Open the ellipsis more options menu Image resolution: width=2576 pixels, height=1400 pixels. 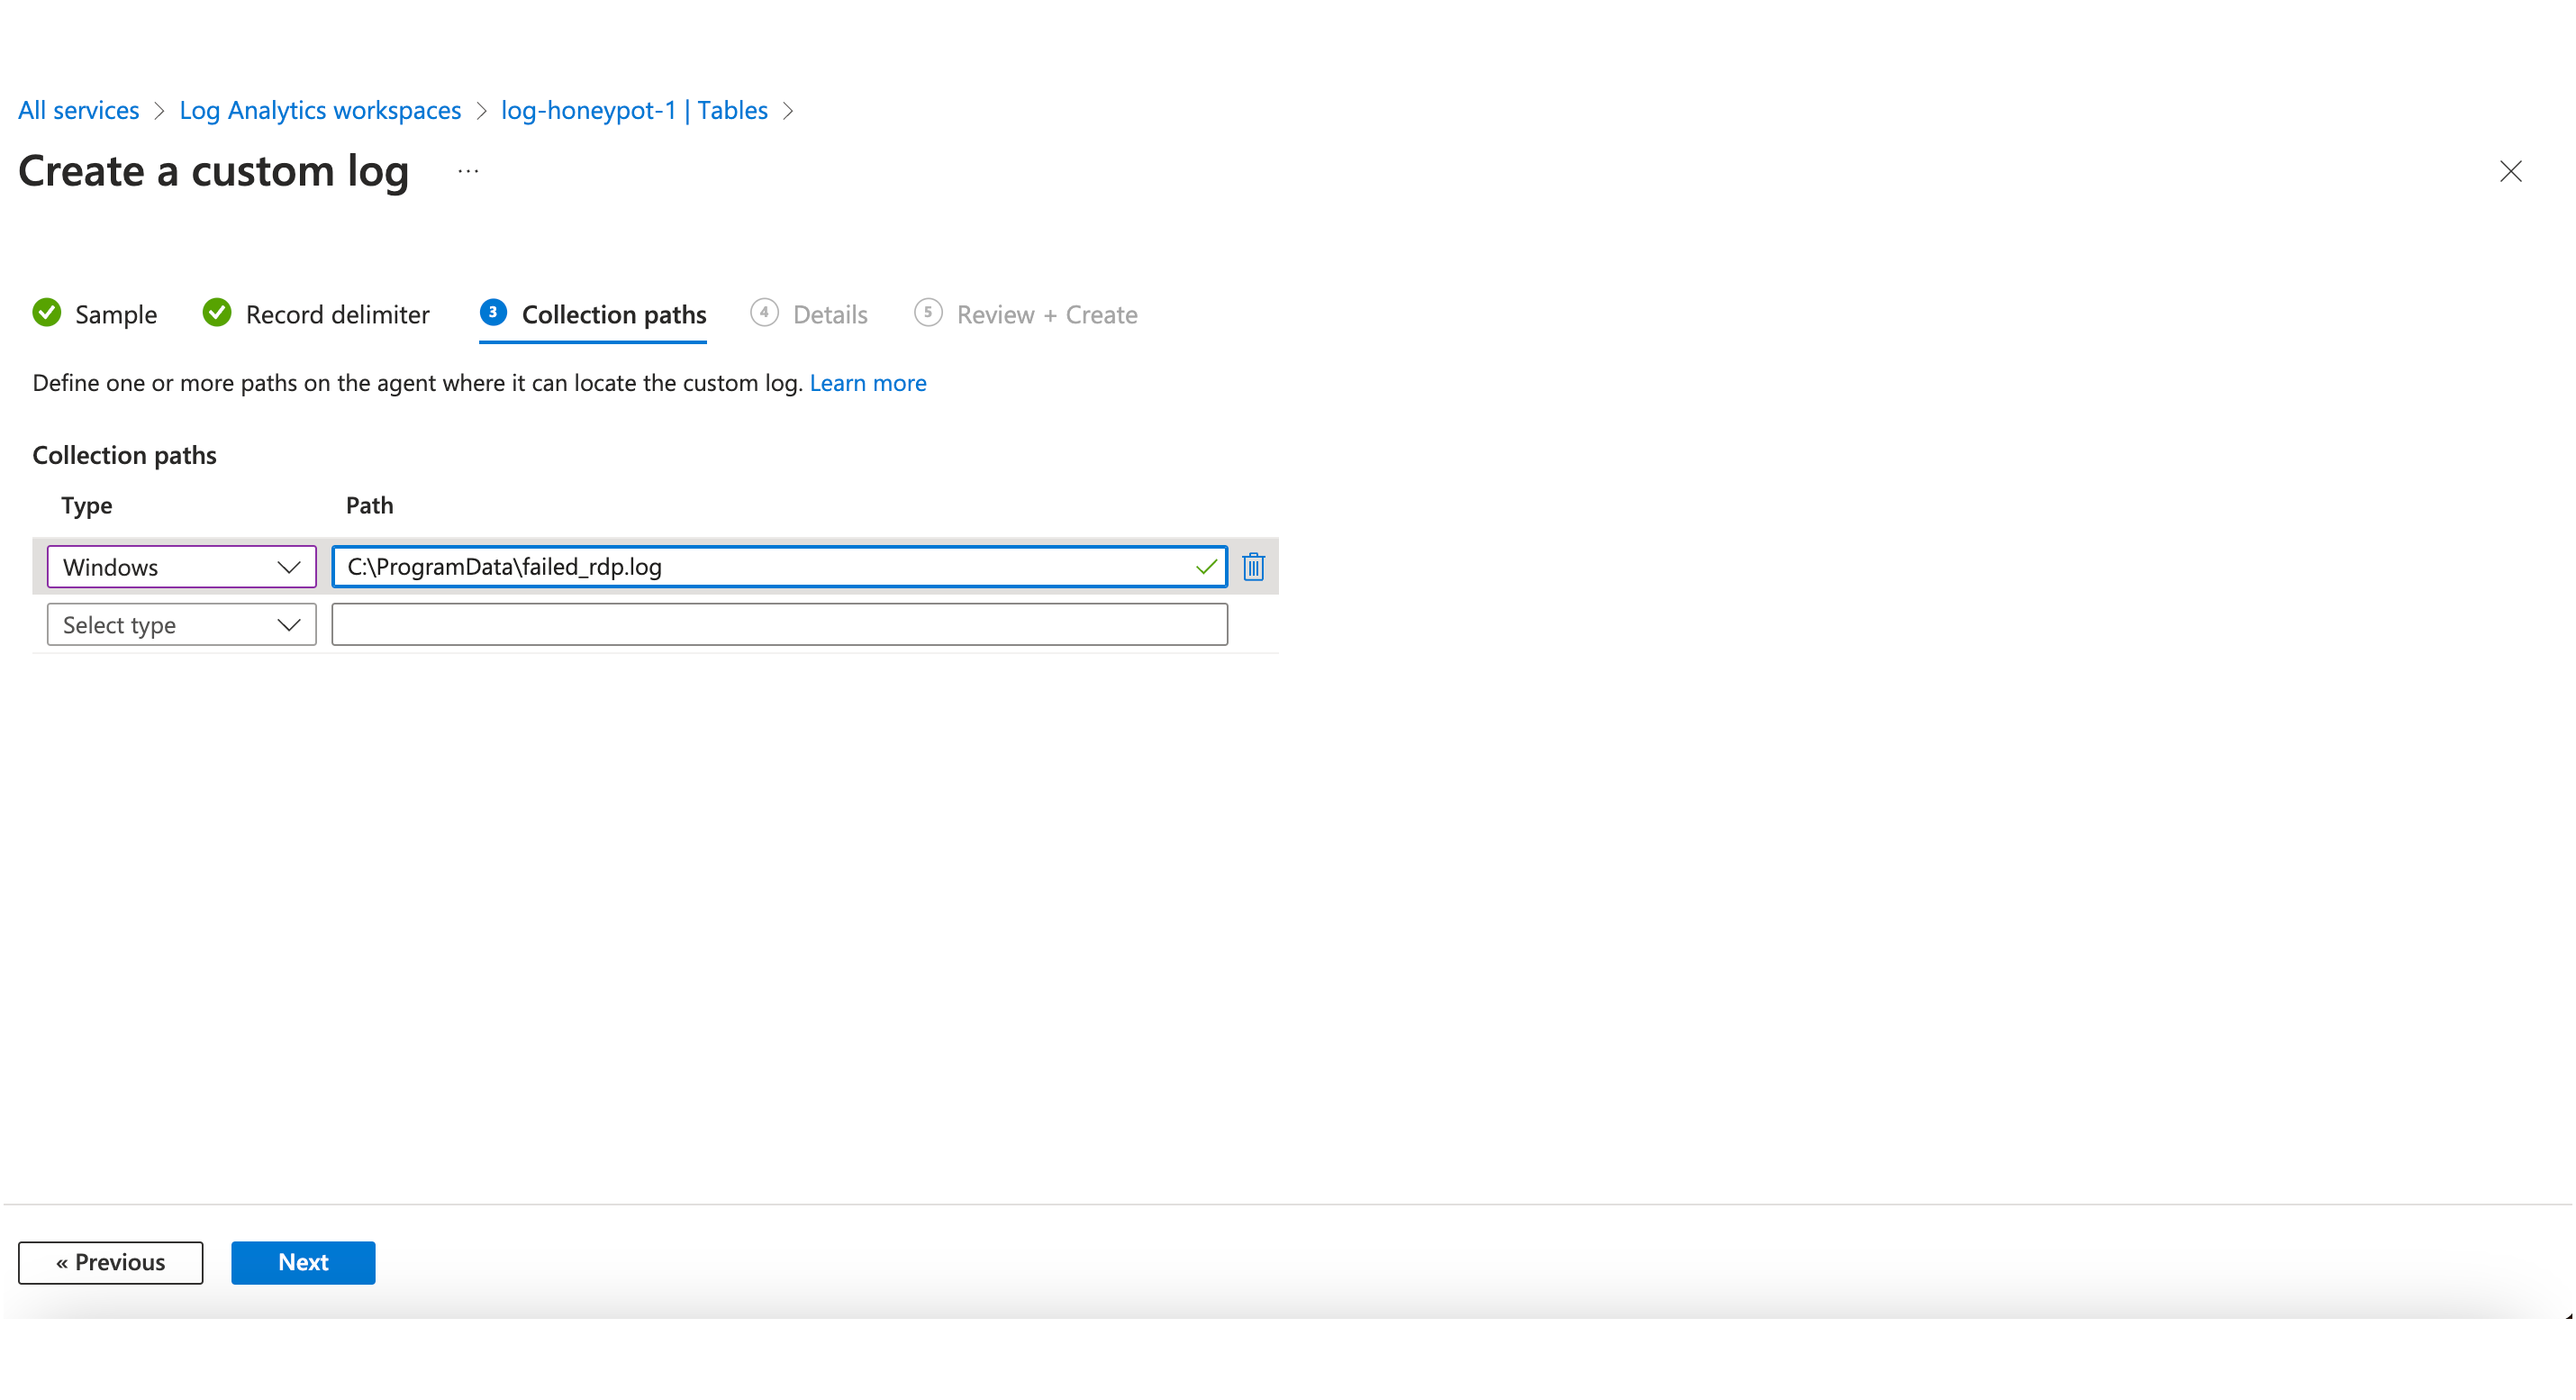point(468,171)
